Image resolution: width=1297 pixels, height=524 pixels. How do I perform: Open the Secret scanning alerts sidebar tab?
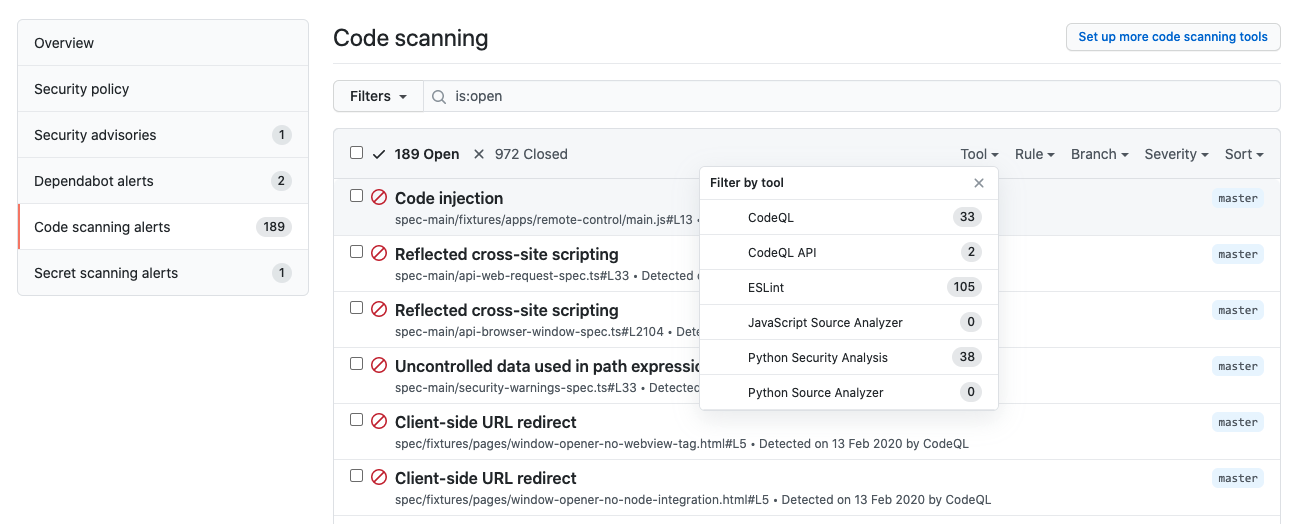(163, 273)
